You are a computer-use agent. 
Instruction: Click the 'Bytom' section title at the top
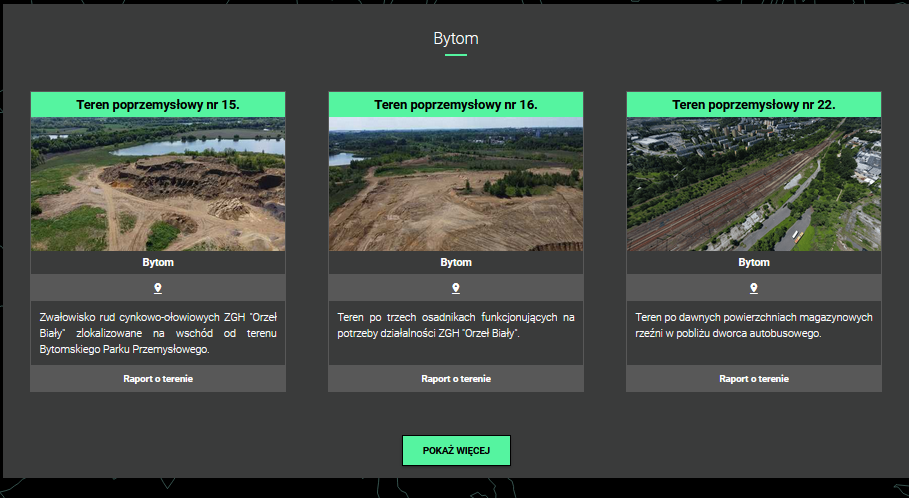tap(456, 39)
